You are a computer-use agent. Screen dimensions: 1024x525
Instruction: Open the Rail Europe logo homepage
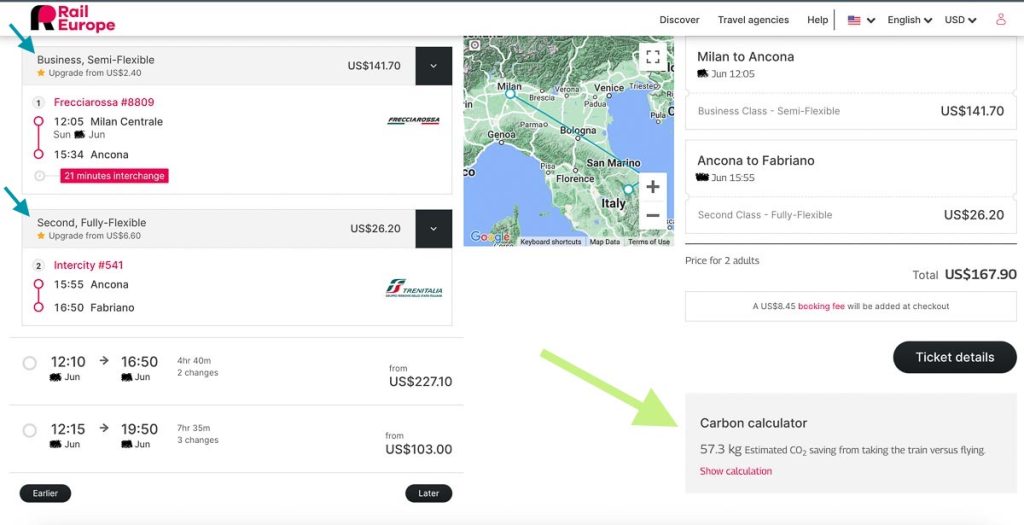tap(72, 18)
